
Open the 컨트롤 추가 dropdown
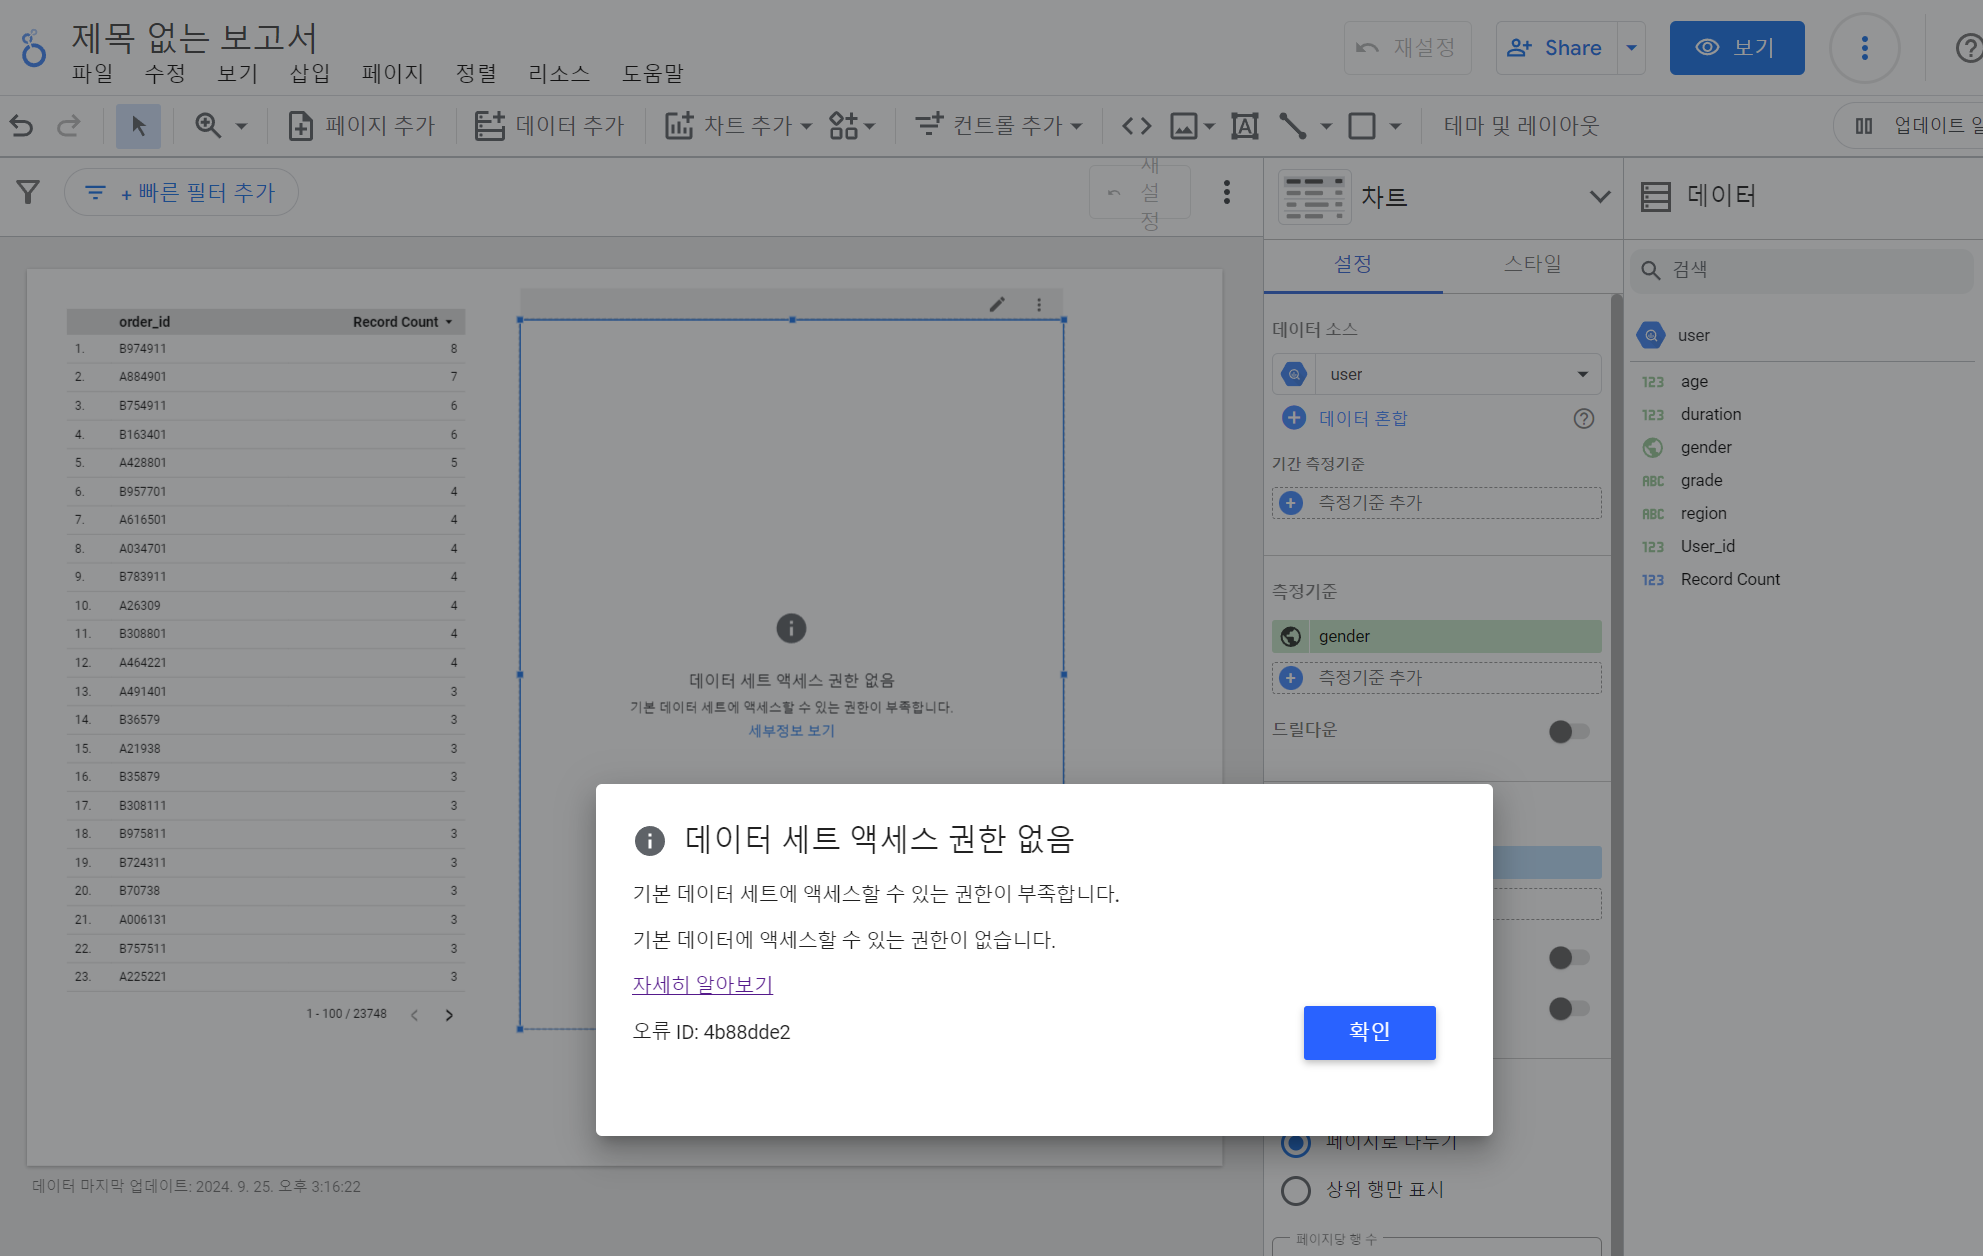(x=999, y=126)
